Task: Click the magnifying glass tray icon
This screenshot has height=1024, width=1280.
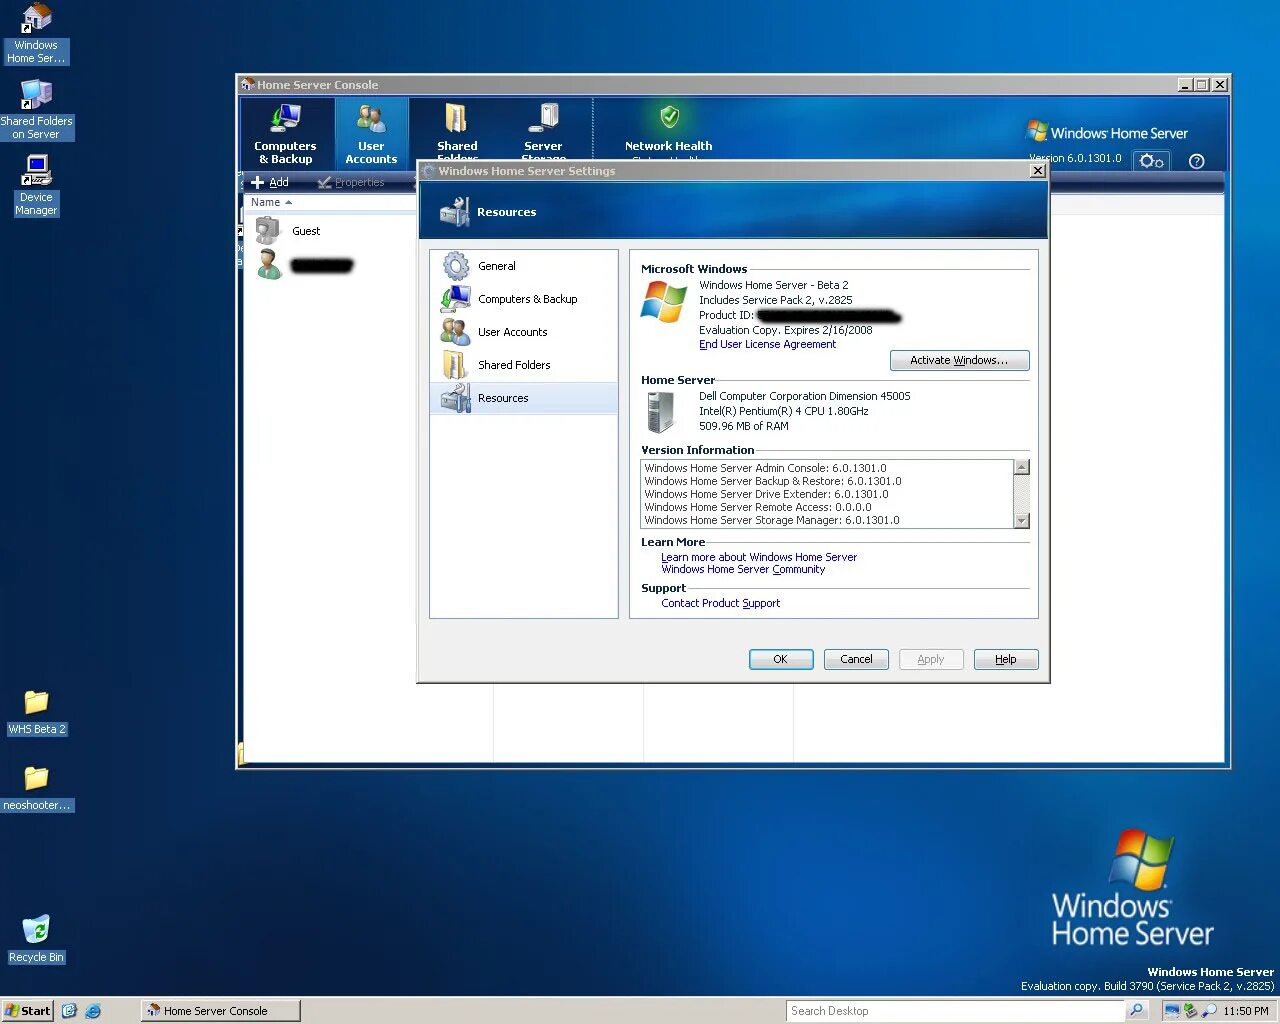Action: [1209, 1011]
